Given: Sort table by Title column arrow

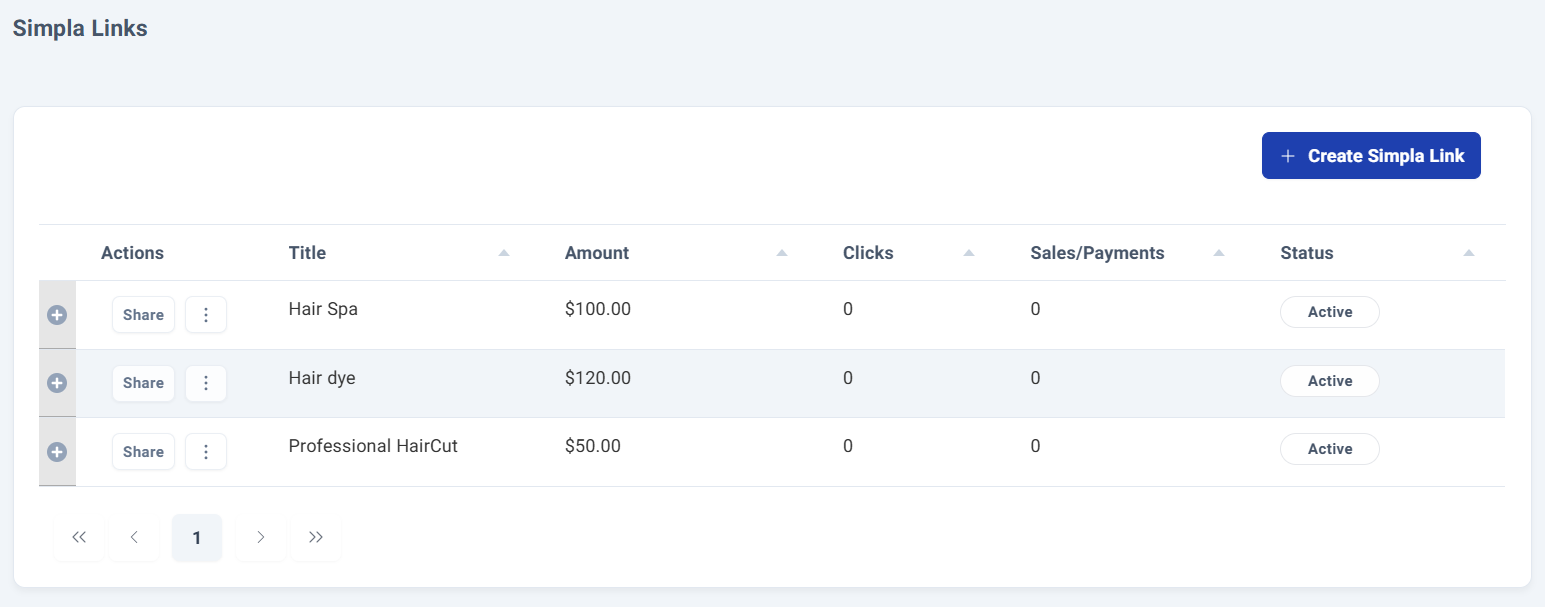Looking at the screenshot, I should point(504,253).
